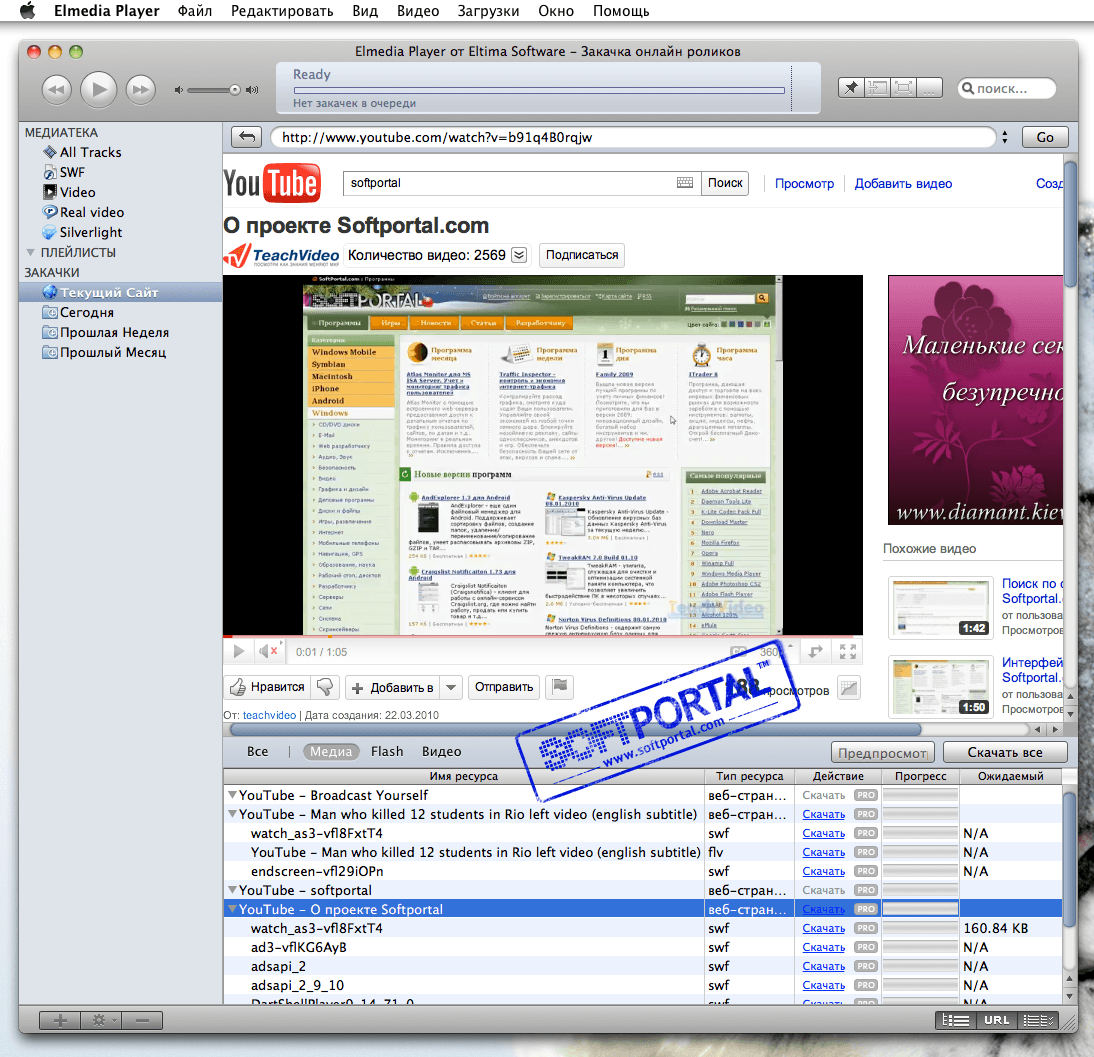Select All Tracks in library
The image size is (1094, 1057).
pyautogui.click(x=90, y=152)
